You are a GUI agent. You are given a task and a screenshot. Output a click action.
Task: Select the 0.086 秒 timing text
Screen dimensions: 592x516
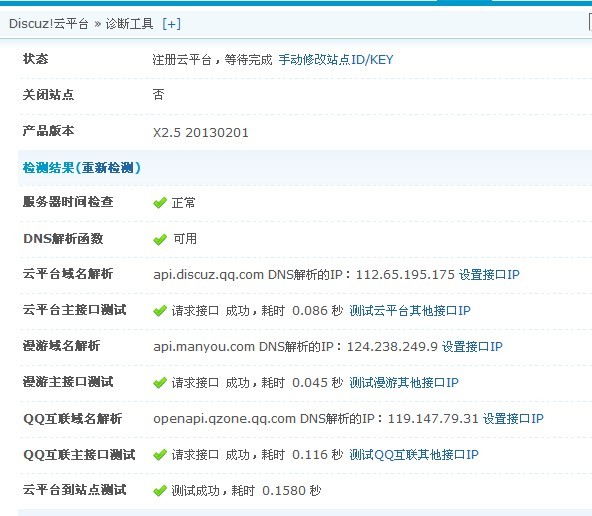click(318, 311)
